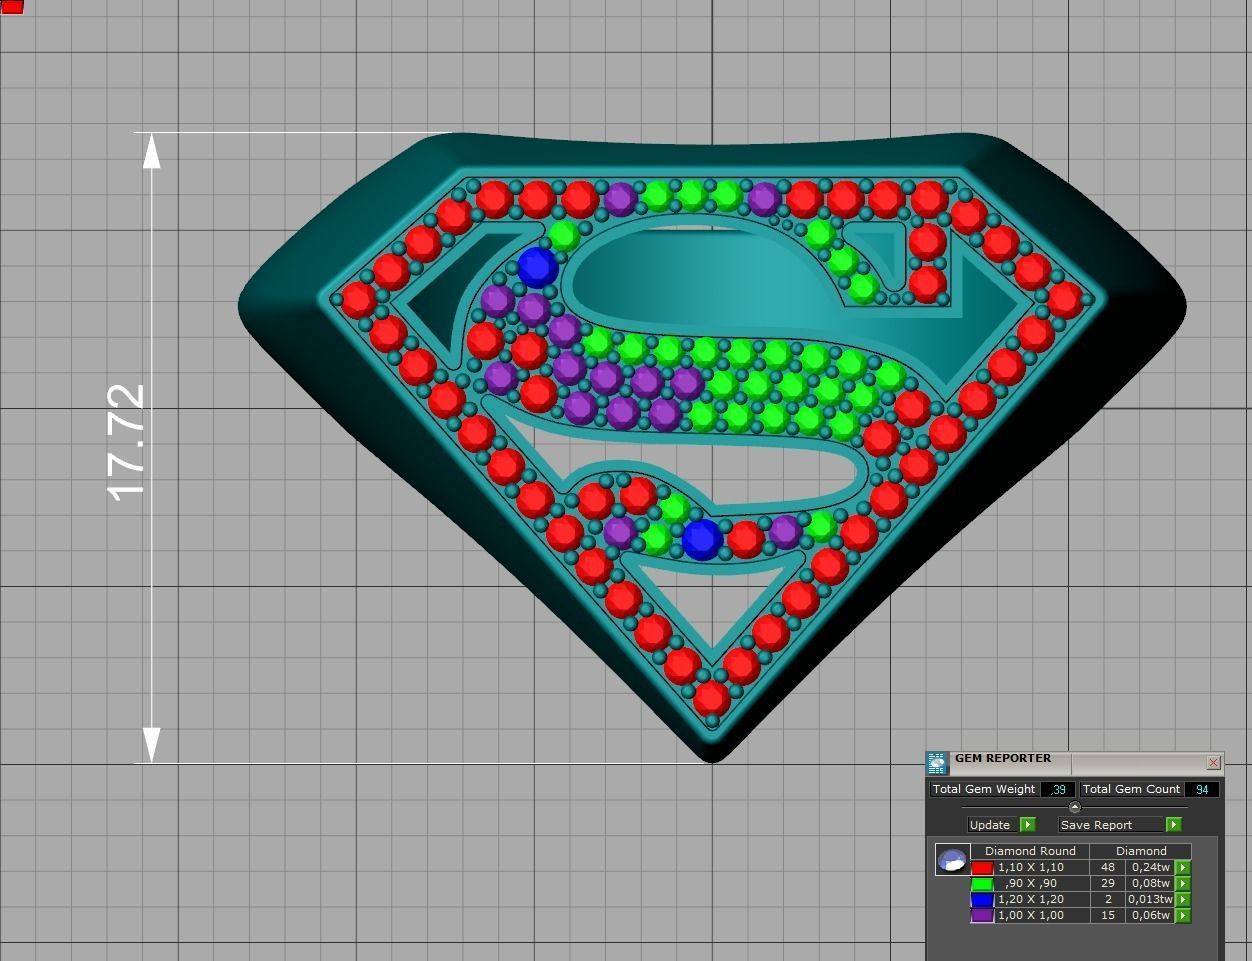Screen dimensions: 1252x961
Task: Select the 17.72 dimension annotation
Action: (x=127, y=442)
